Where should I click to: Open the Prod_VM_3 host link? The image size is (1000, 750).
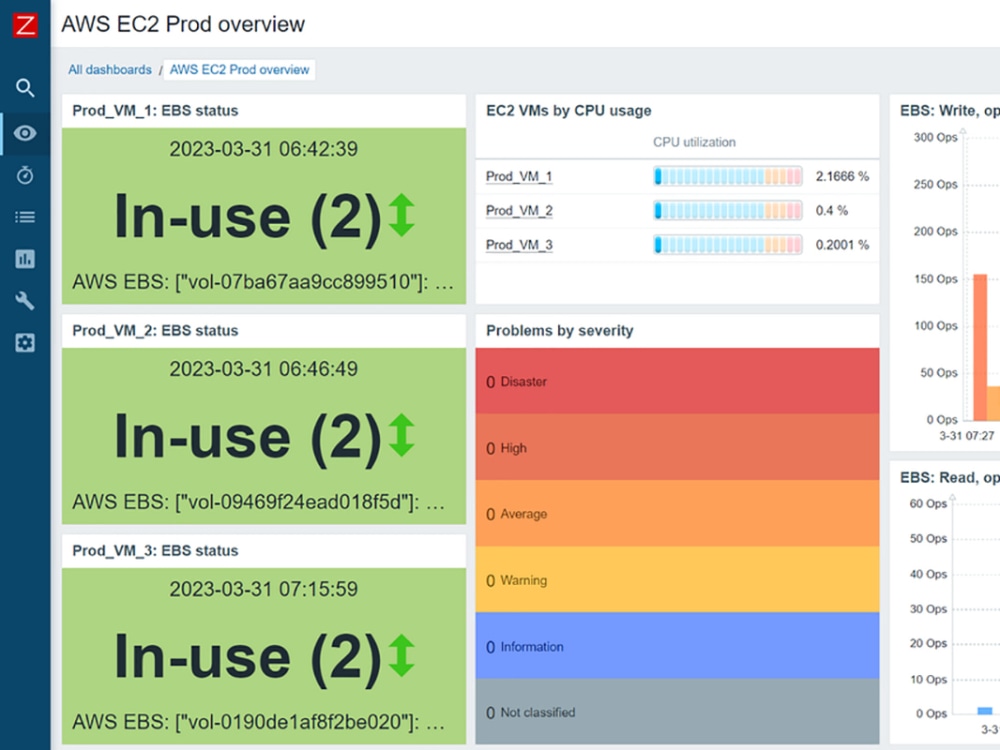[x=518, y=245]
